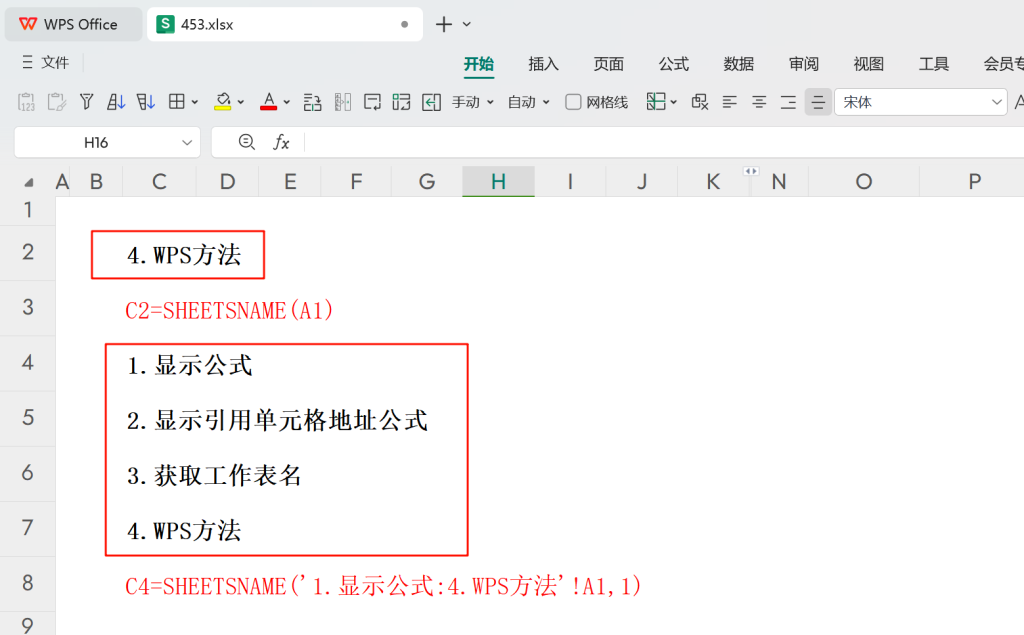1024x635 pixels.
Task: Click the text 2.显示引用单元格地址公式
Action: (278, 421)
